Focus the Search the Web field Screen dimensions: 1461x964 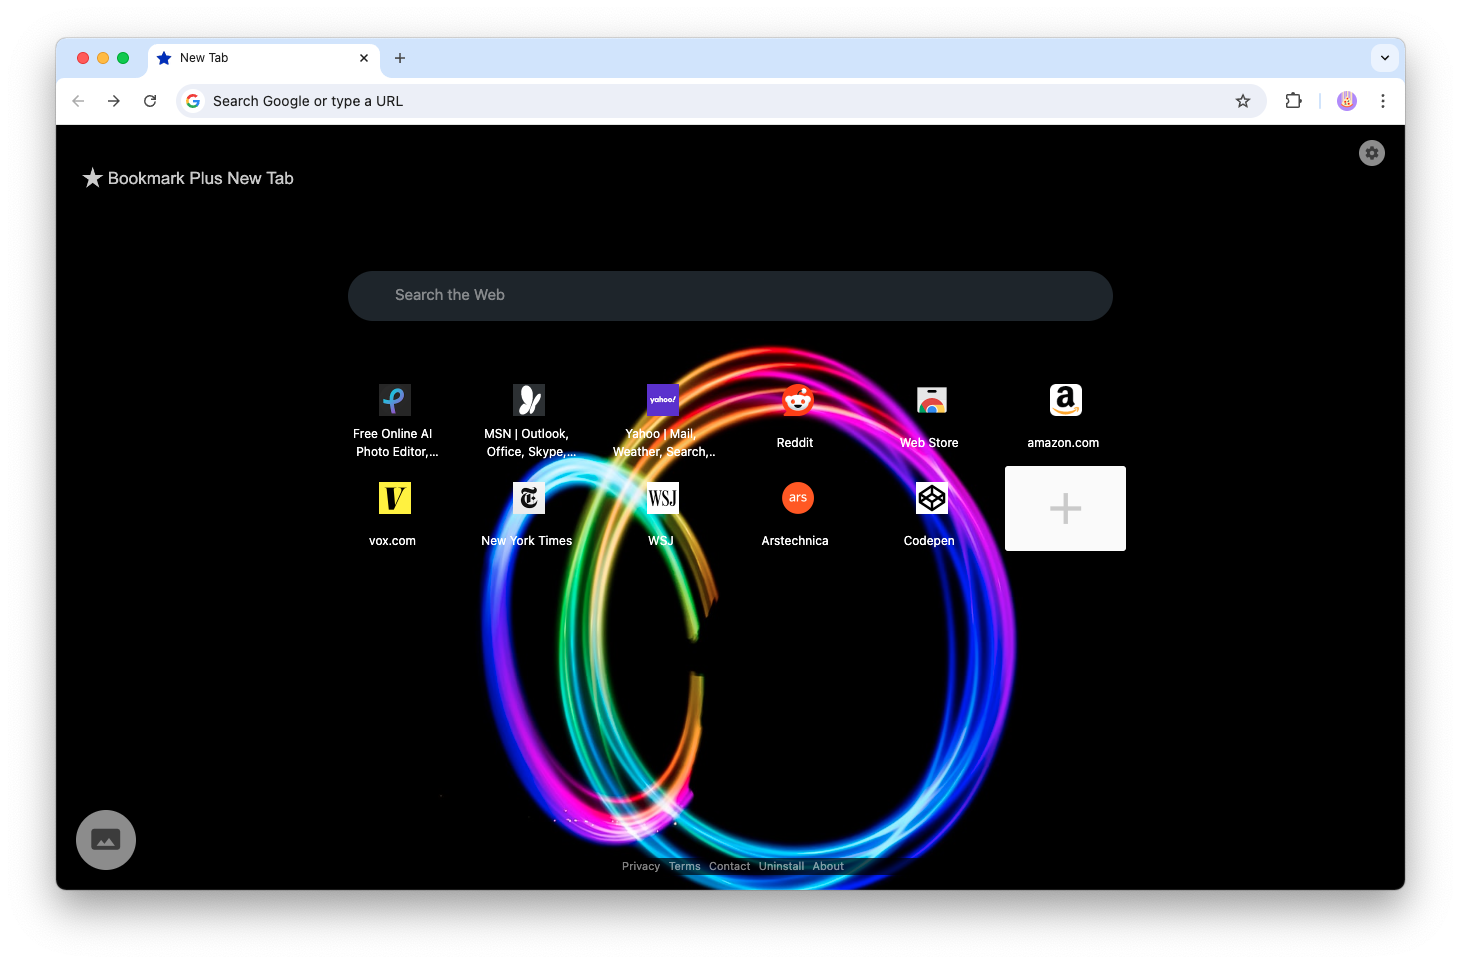(730, 296)
